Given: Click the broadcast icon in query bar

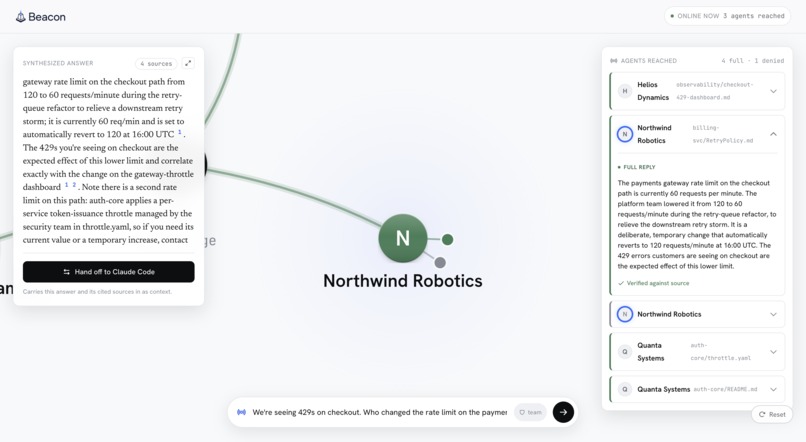Looking at the screenshot, I should [x=241, y=412].
